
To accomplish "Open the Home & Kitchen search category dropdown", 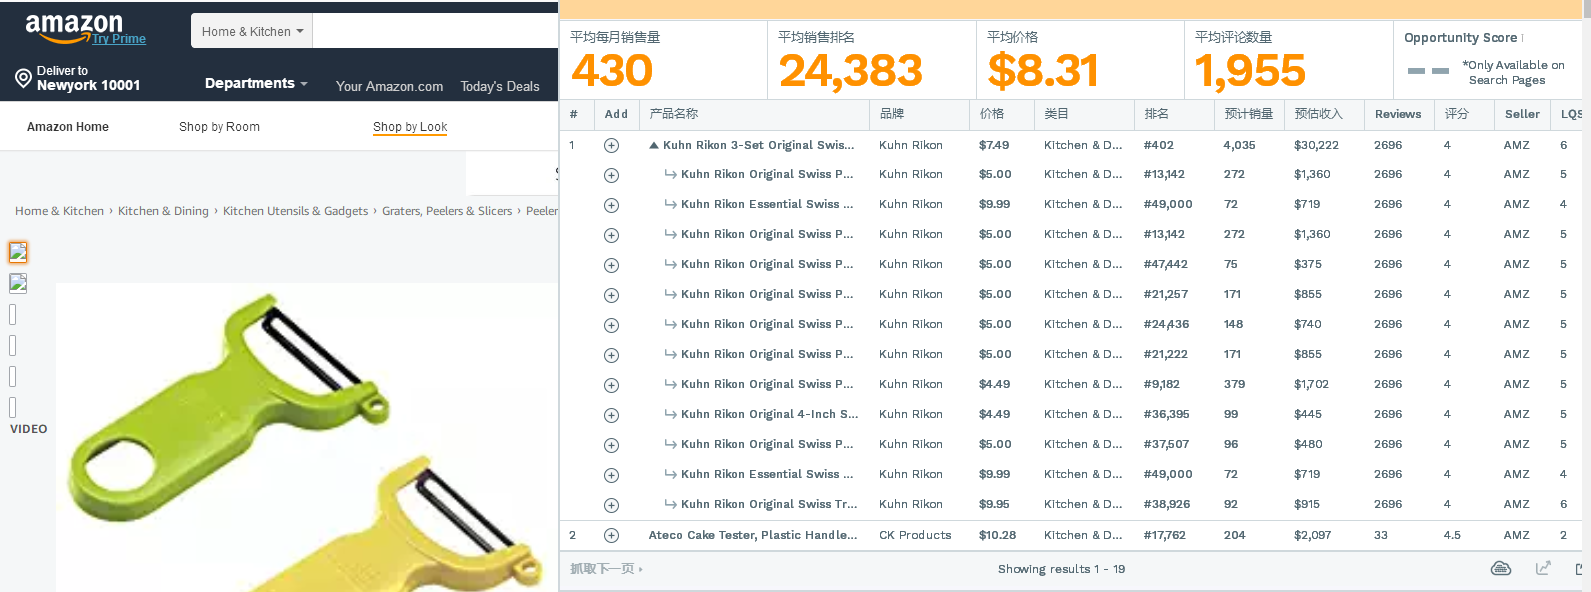I will pos(252,32).
